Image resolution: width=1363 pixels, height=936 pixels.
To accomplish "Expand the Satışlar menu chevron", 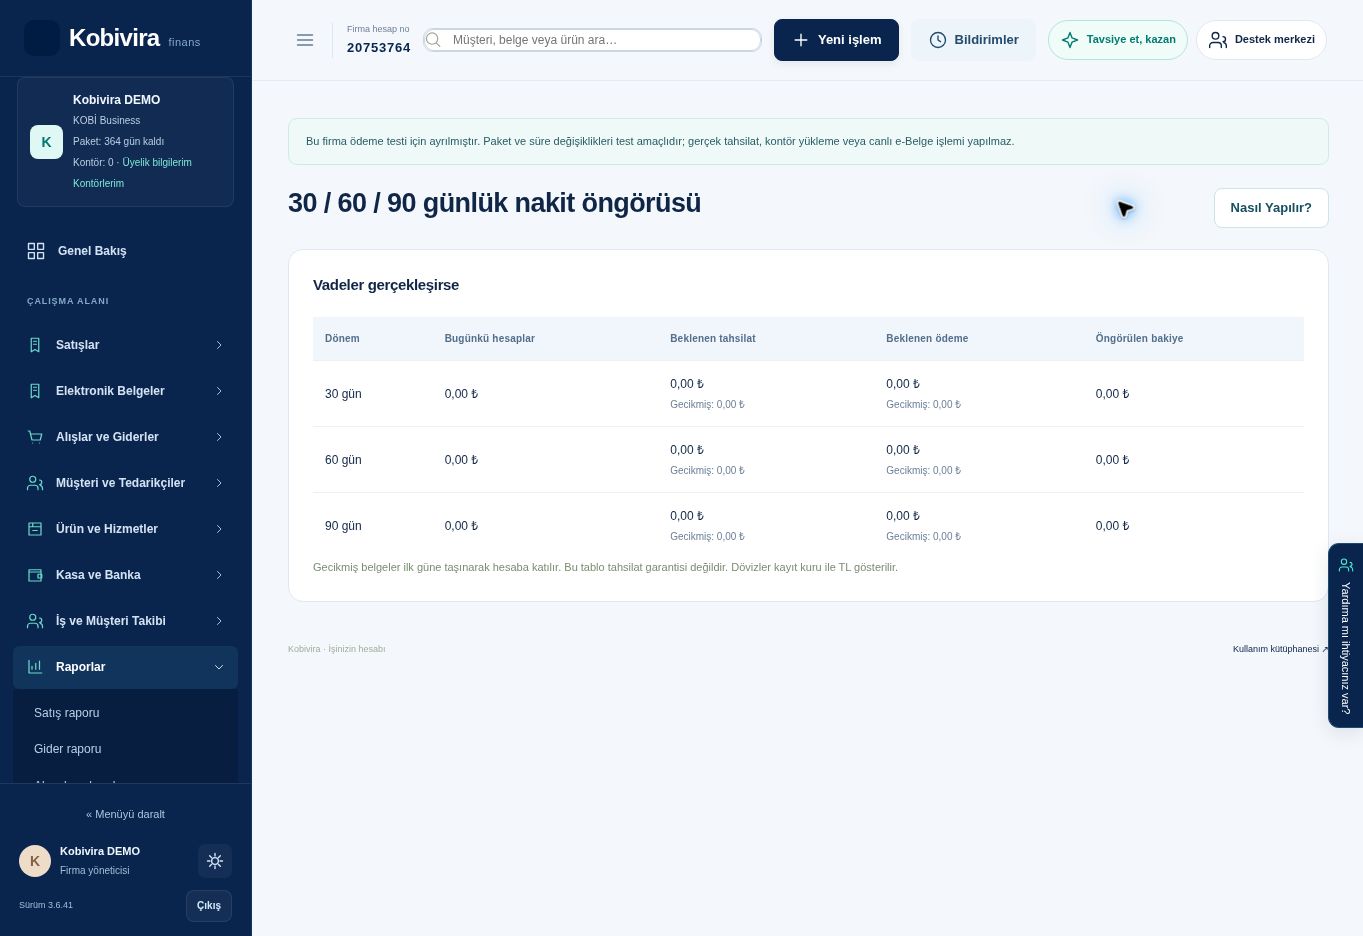I will pyautogui.click(x=219, y=345).
